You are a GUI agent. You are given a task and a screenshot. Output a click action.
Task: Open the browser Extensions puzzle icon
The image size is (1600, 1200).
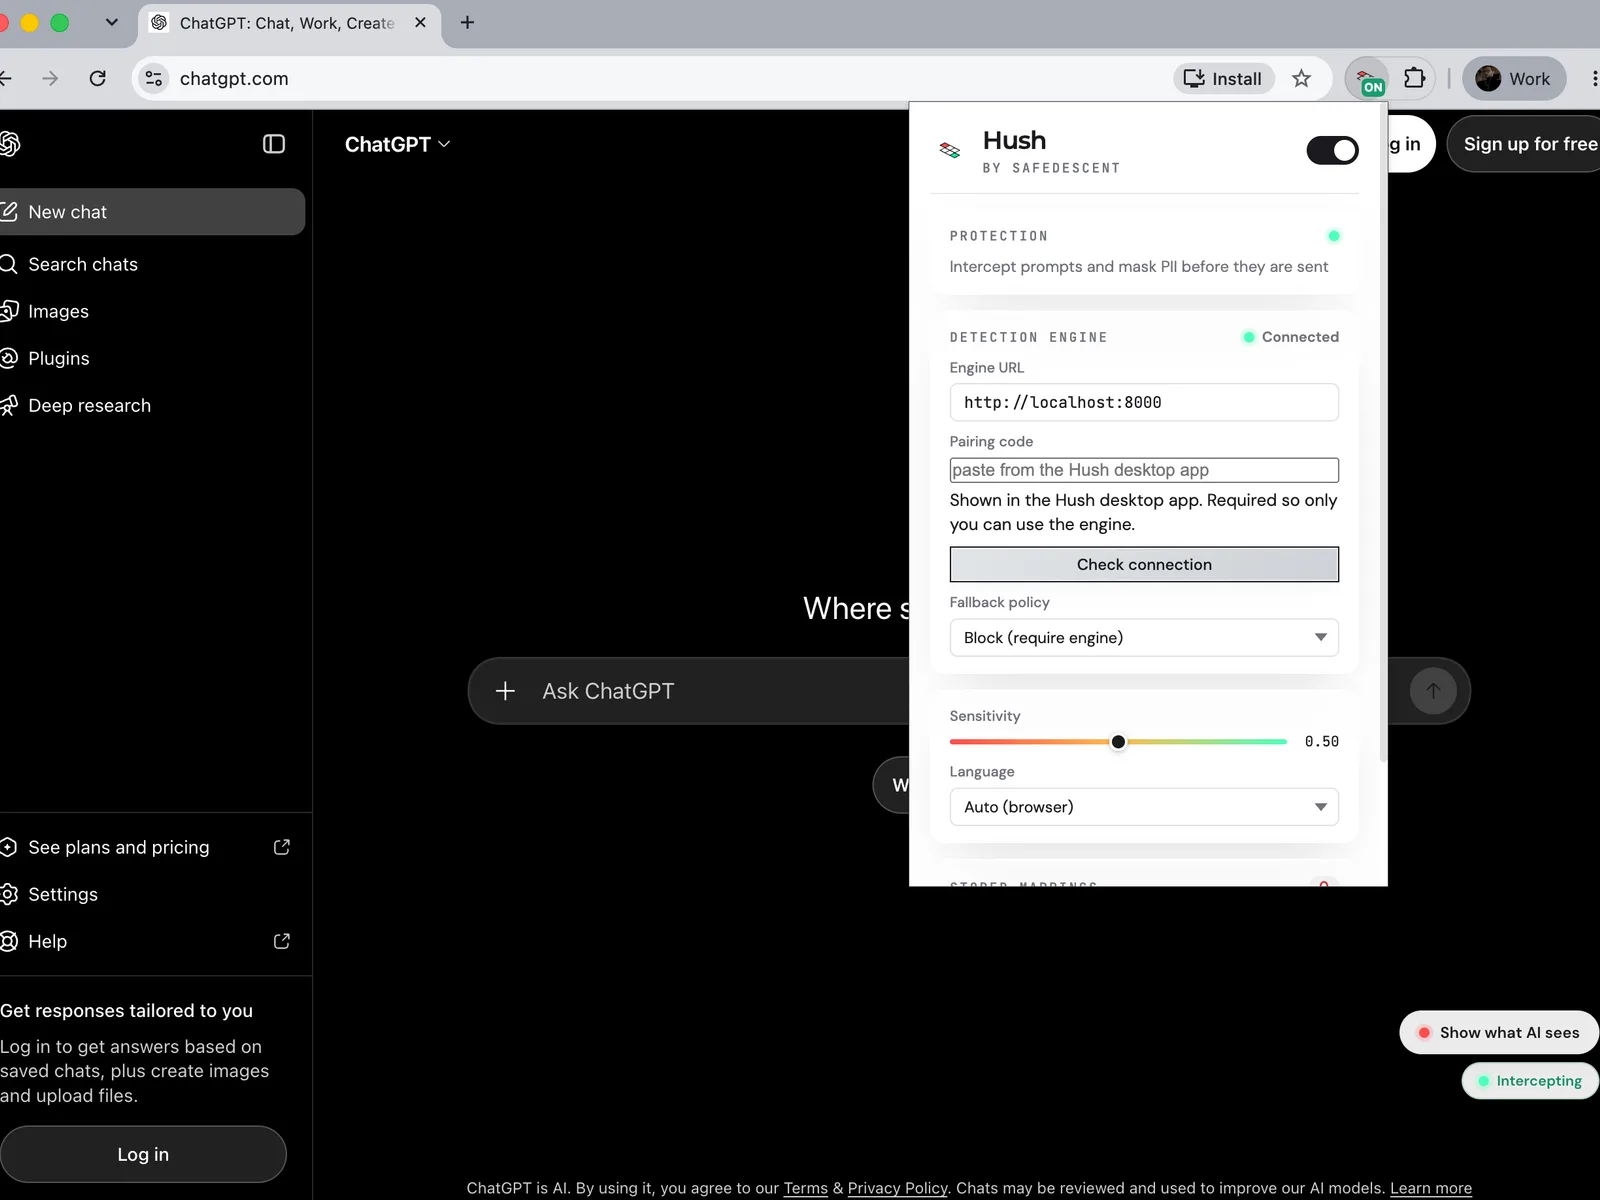(x=1414, y=78)
